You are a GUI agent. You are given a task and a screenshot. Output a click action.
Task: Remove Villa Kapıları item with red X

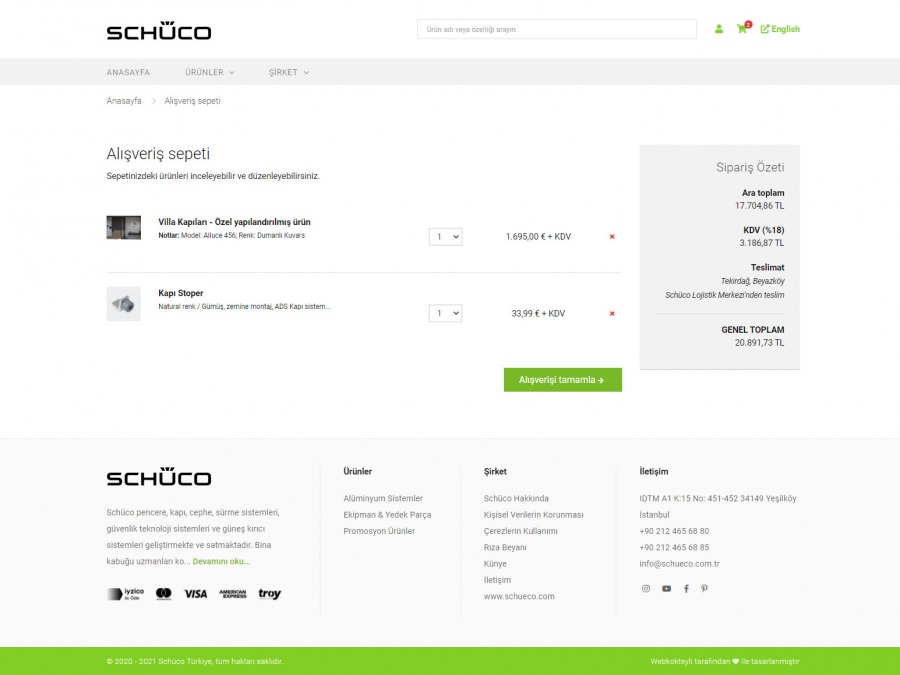pyautogui.click(x=612, y=237)
